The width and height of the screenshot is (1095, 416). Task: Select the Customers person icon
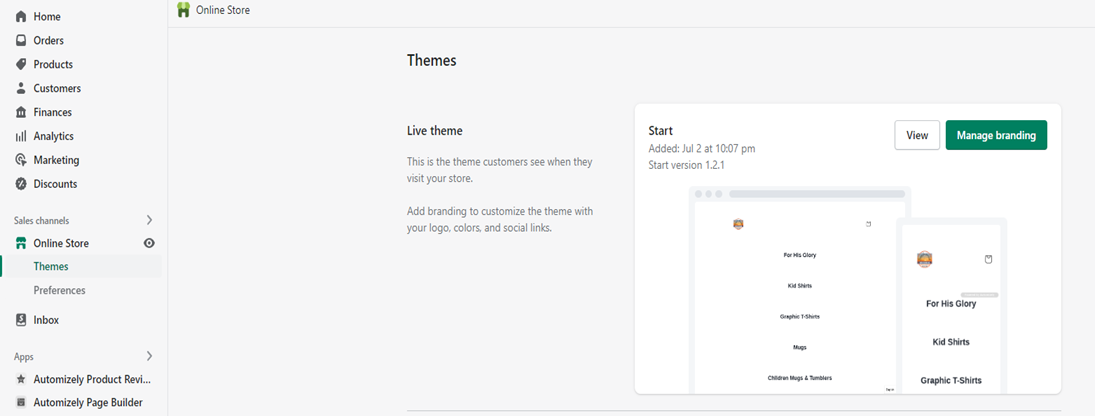coord(21,89)
